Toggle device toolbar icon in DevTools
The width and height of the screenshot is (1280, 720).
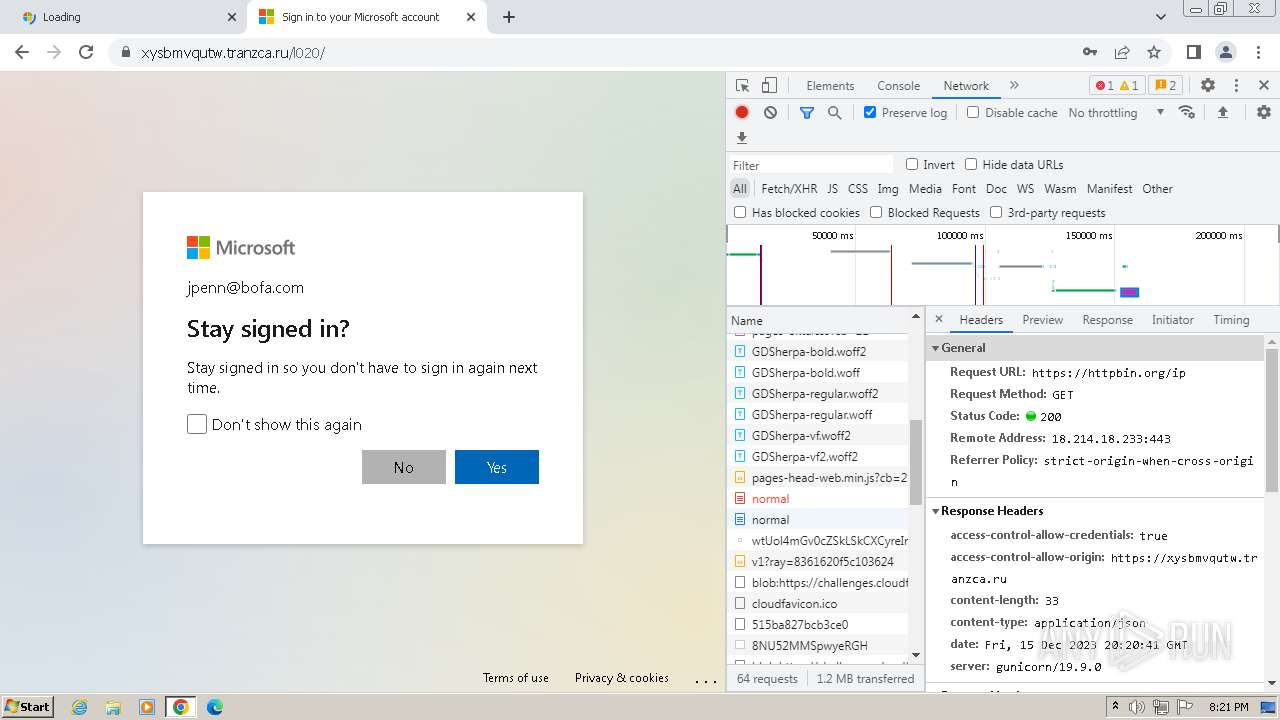click(x=769, y=86)
